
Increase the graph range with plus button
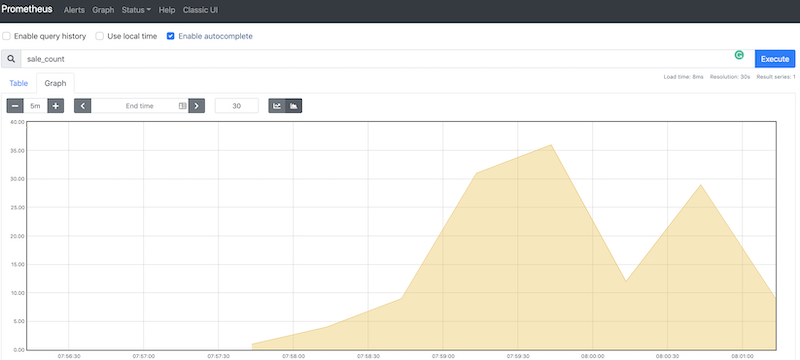[56, 106]
